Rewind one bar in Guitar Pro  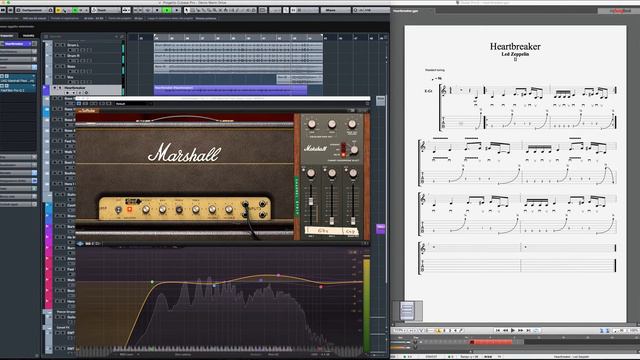[505, 330]
